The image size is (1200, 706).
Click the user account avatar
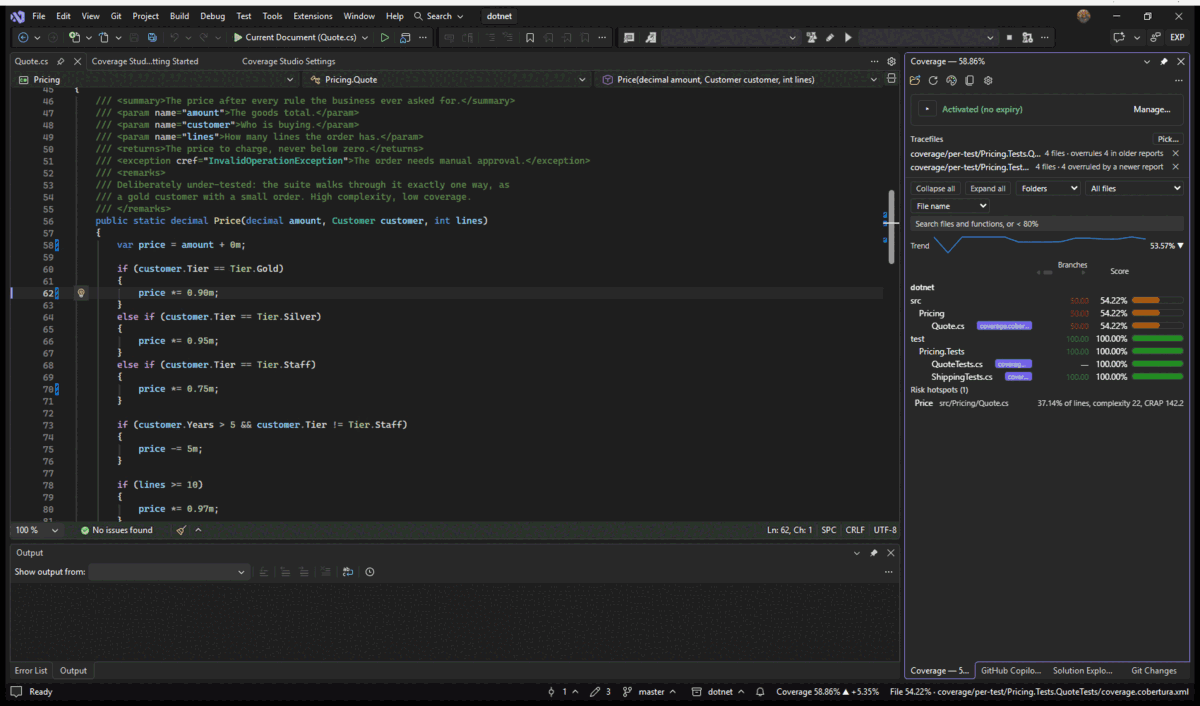(1084, 16)
